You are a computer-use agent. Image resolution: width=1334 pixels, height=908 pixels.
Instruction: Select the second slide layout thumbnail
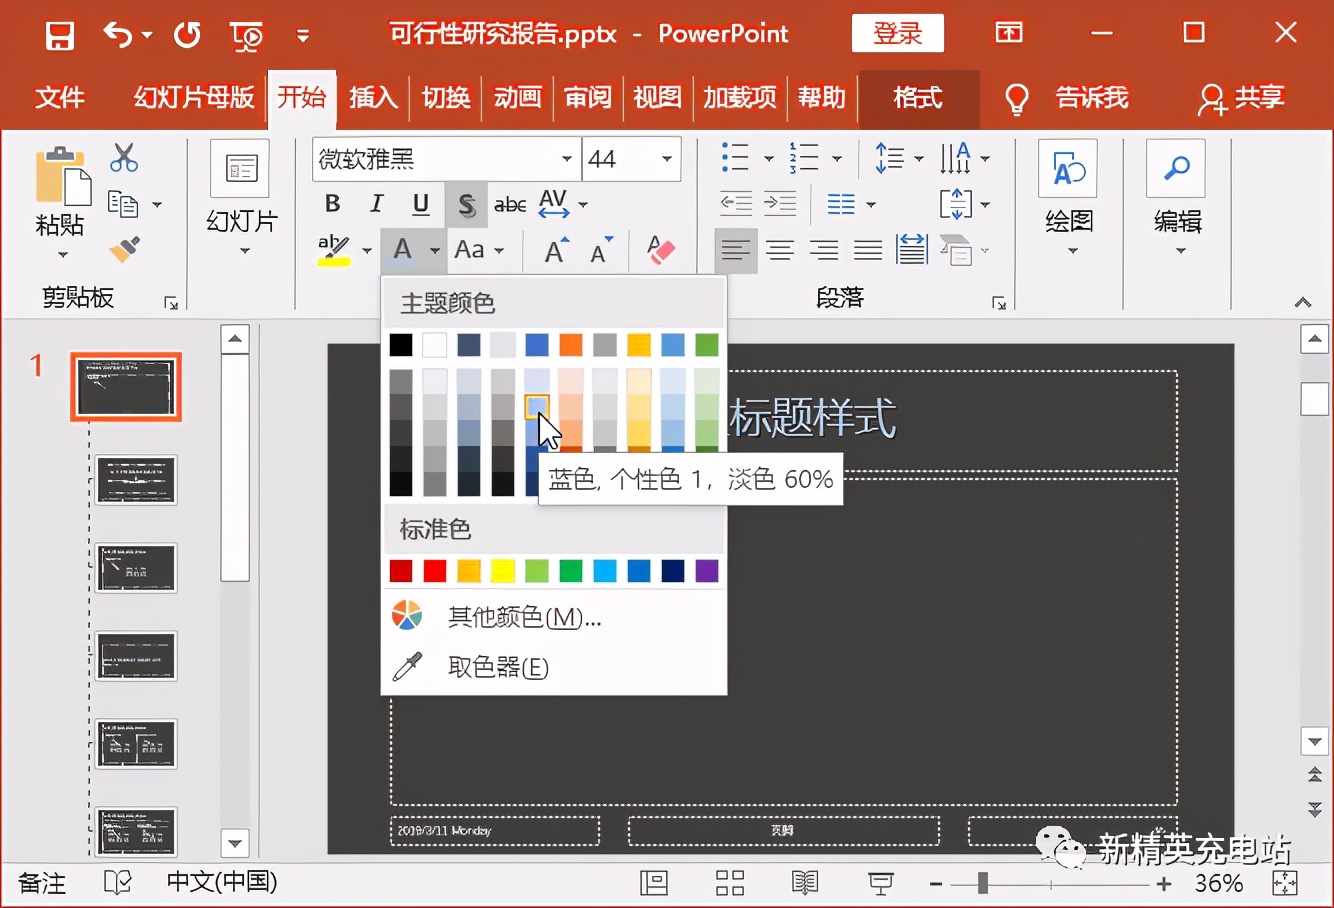tap(136, 480)
